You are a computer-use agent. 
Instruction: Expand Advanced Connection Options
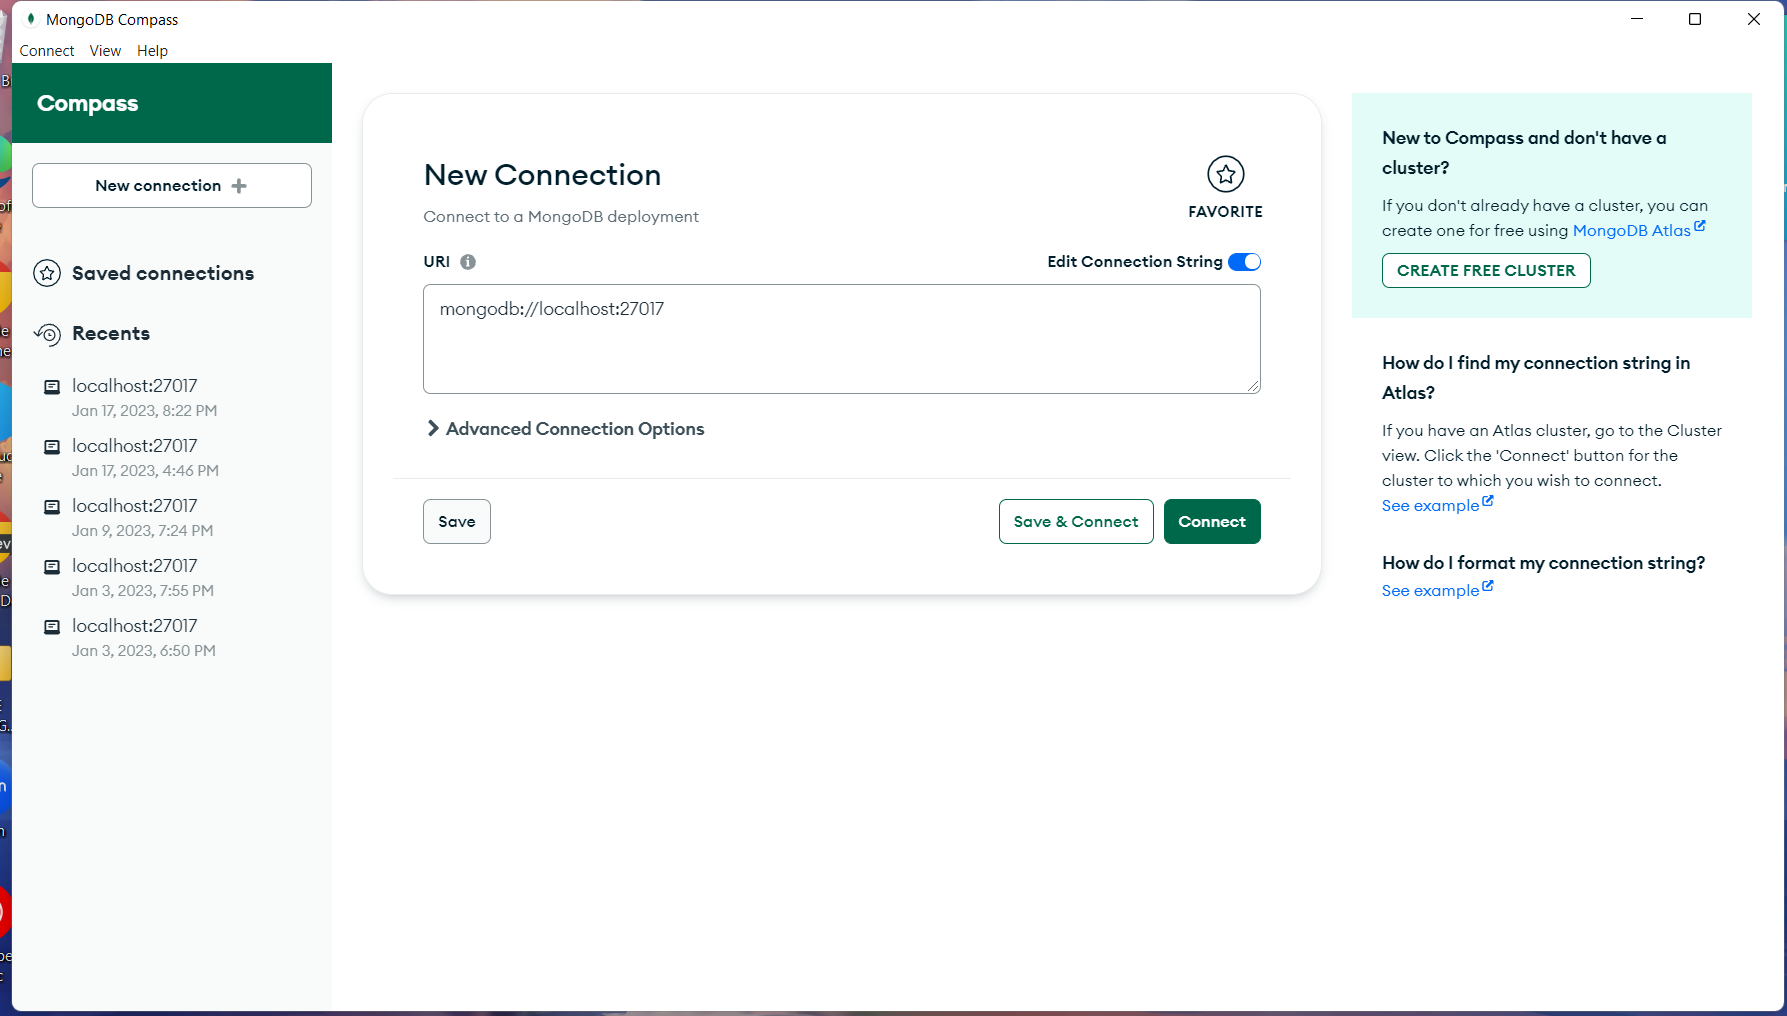click(574, 428)
